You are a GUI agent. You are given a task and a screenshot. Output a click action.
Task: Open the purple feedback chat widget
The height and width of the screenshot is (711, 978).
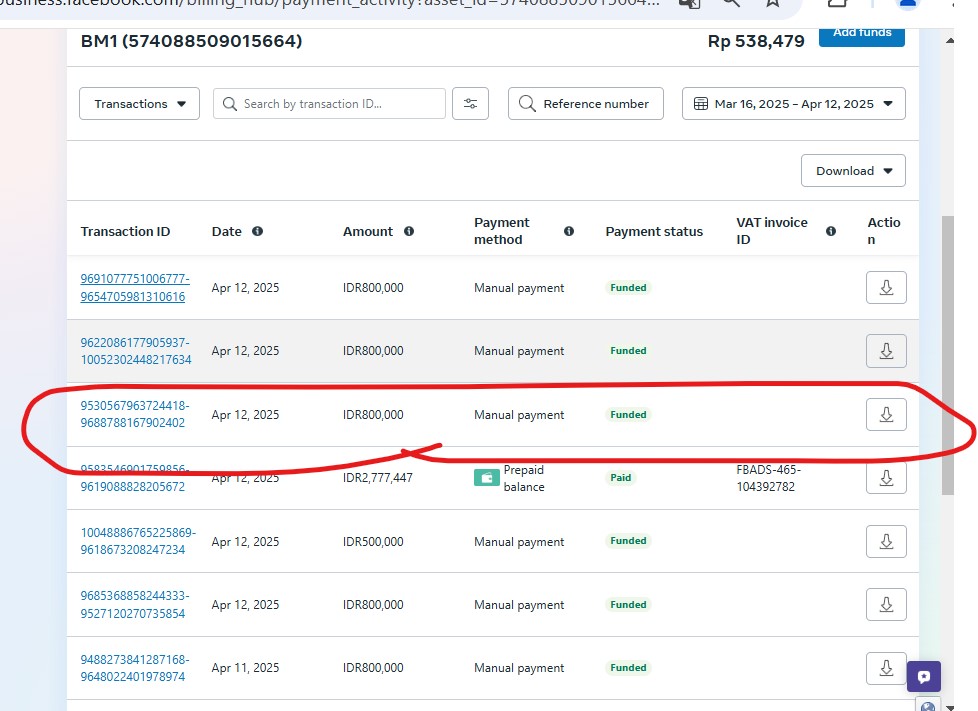click(x=923, y=676)
